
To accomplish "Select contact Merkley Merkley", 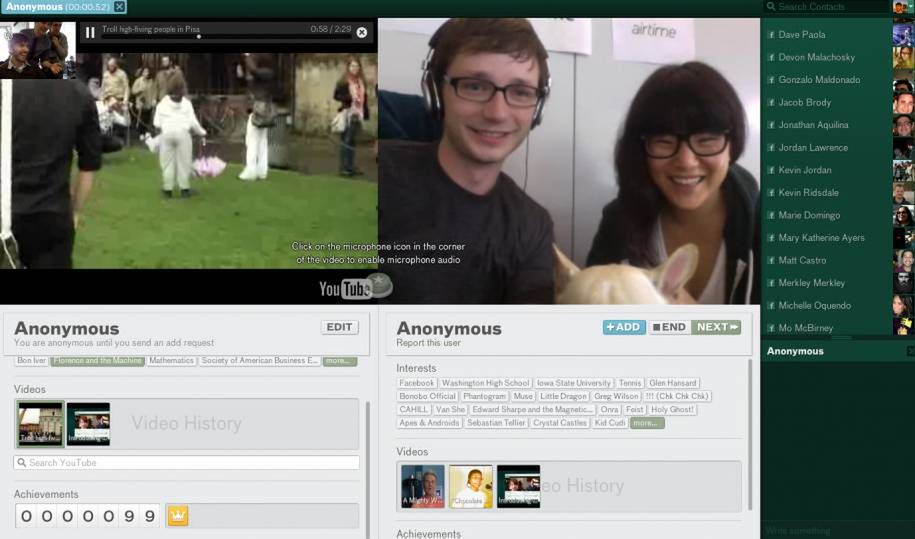I will pos(812,283).
